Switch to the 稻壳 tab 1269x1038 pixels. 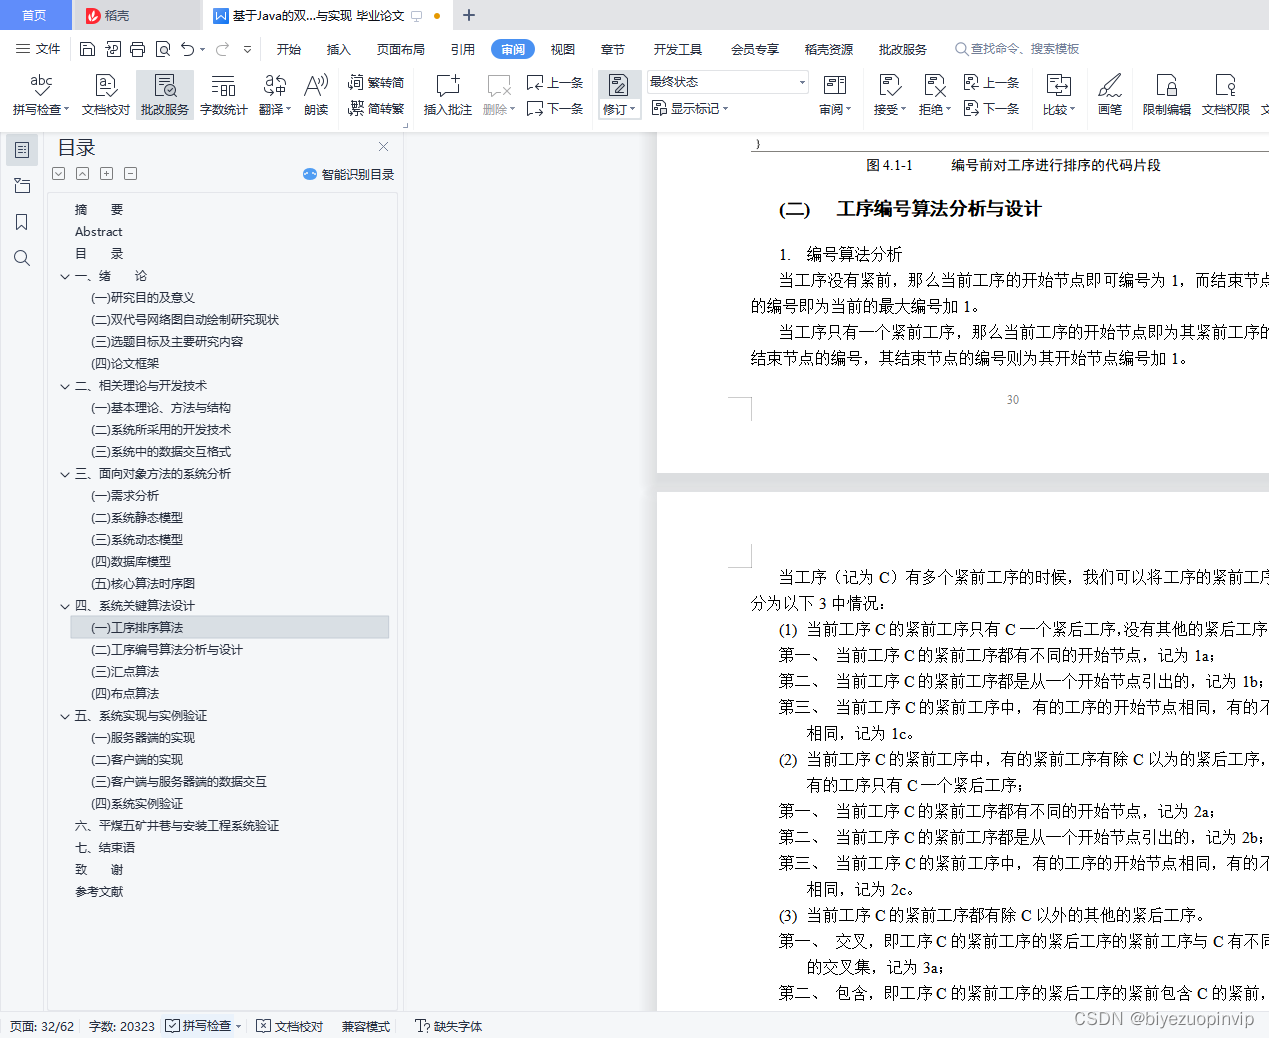coord(136,15)
